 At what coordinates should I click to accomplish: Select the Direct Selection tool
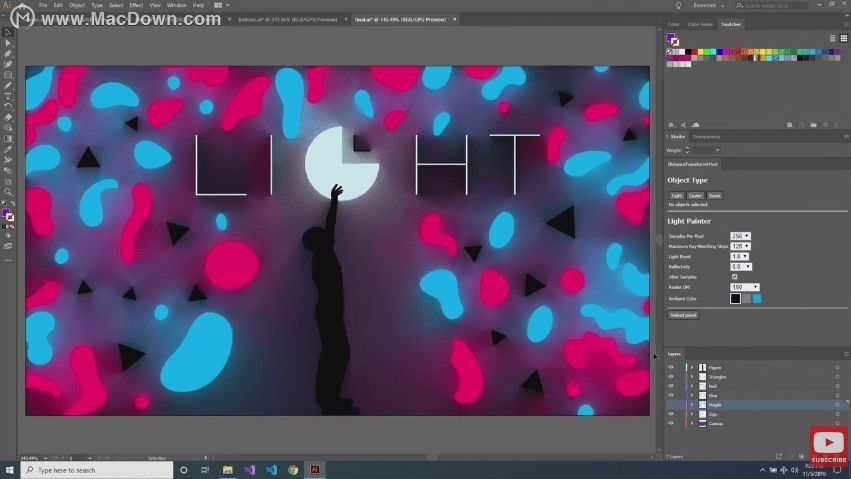pyautogui.click(x=8, y=43)
